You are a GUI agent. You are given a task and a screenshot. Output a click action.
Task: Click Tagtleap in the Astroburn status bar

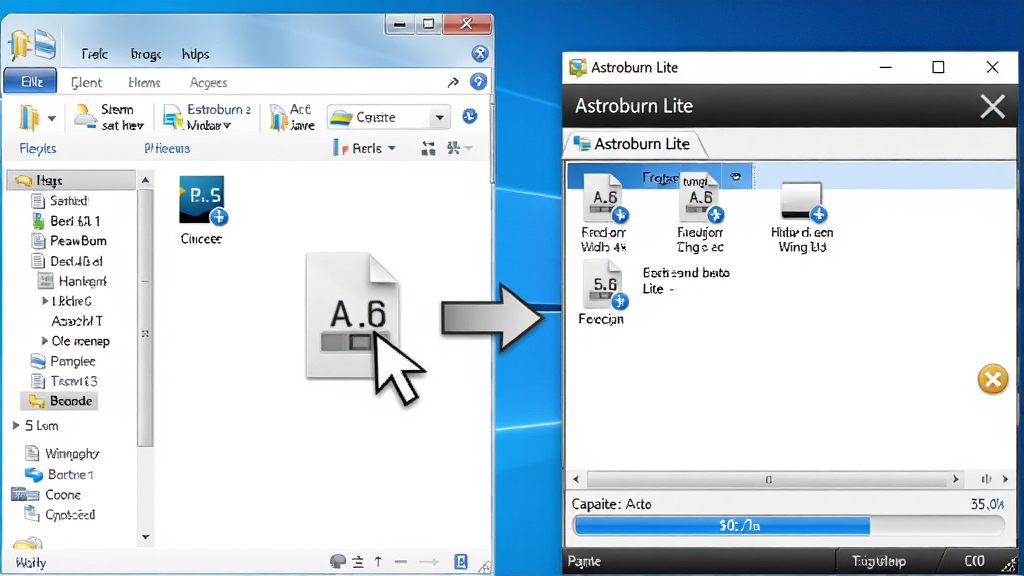tap(879, 562)
